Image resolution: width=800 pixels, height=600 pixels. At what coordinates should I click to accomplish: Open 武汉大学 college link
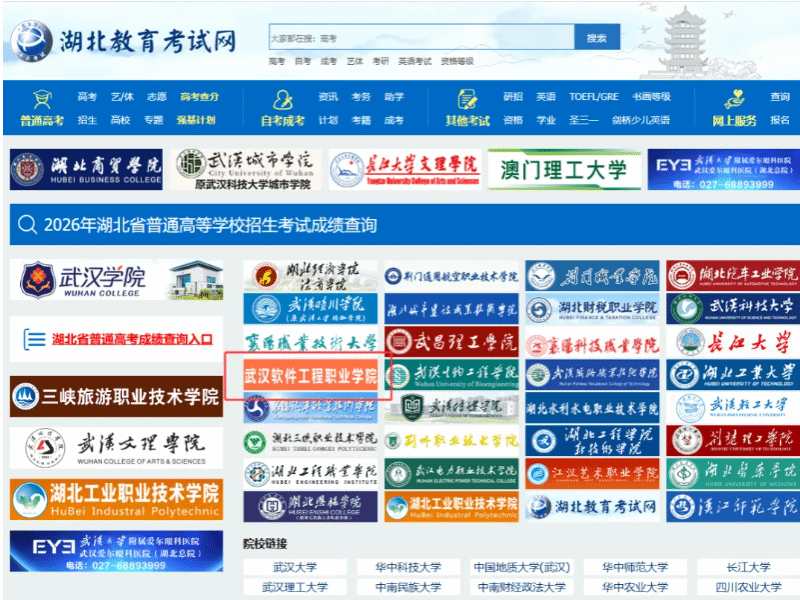coord(295,567)
